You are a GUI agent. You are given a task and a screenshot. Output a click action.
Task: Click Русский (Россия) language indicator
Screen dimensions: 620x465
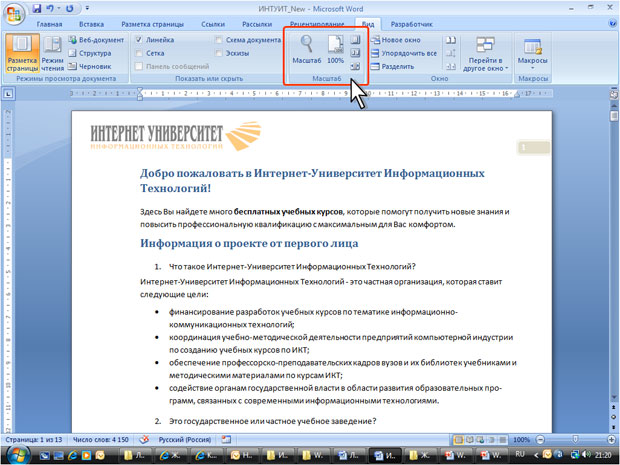[x=185, y=440]
